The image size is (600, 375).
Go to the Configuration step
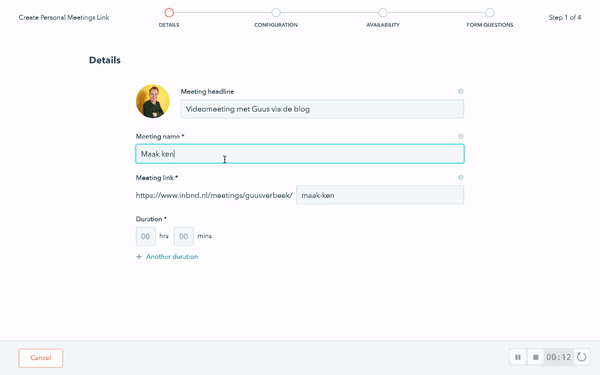click(276, 13)
